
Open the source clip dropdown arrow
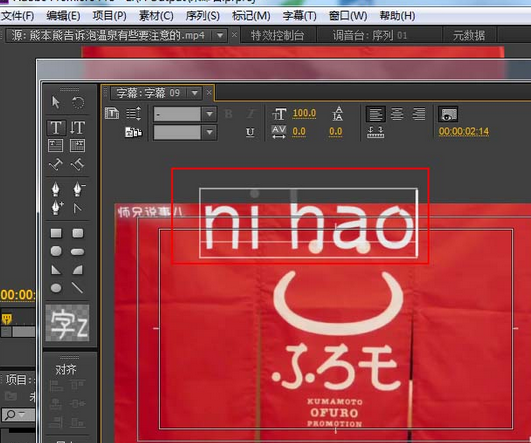tap(220, 35)
